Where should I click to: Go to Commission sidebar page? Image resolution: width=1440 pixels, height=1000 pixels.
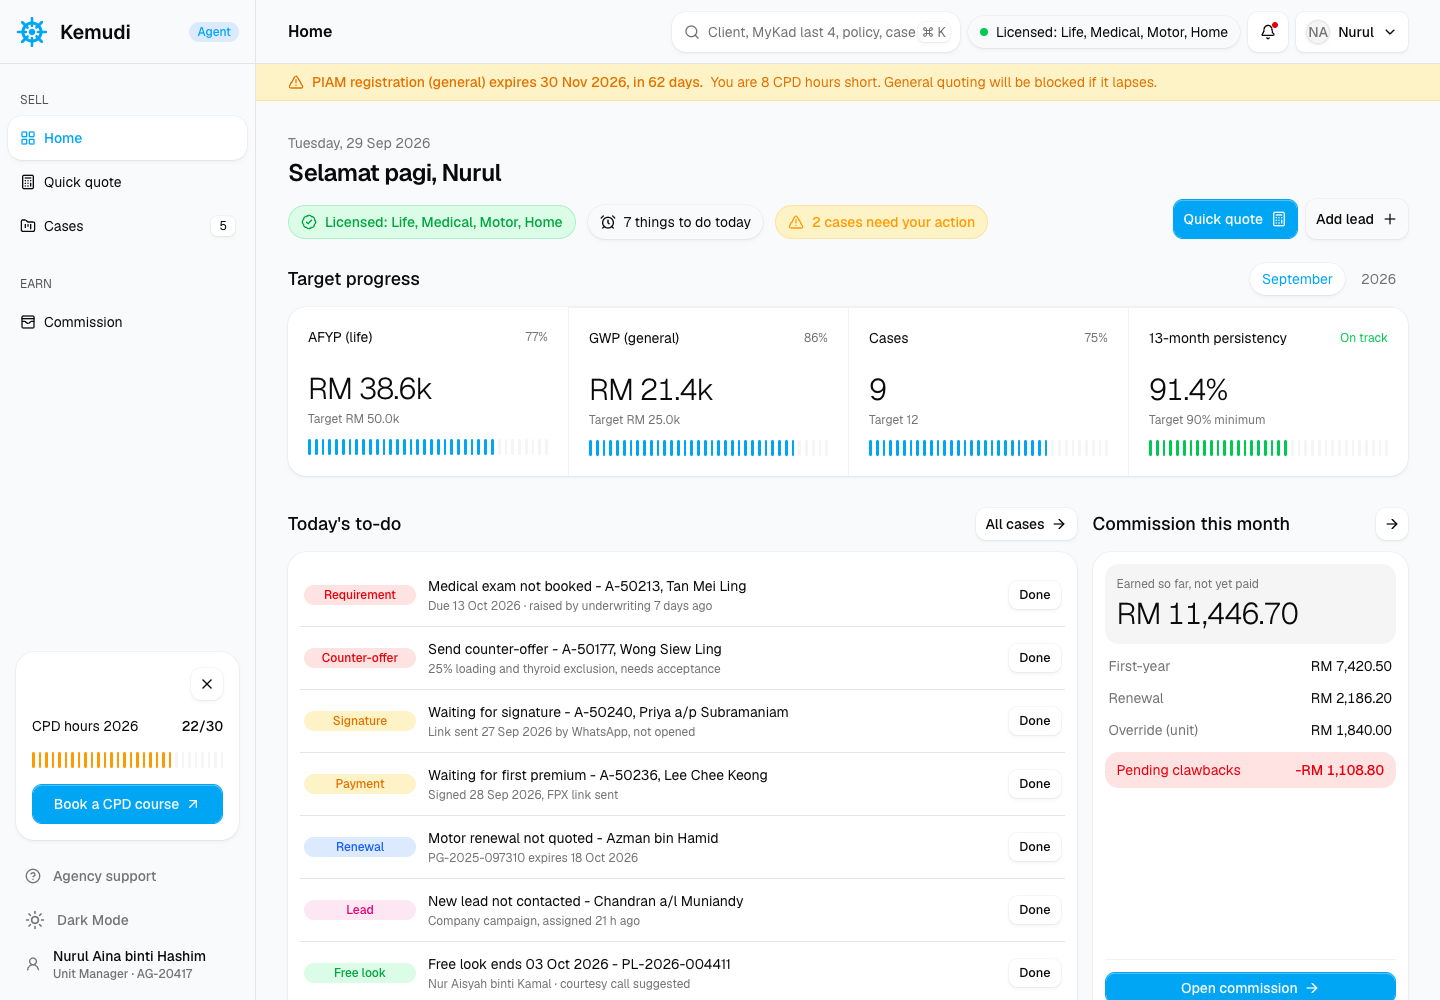point(127,322)
